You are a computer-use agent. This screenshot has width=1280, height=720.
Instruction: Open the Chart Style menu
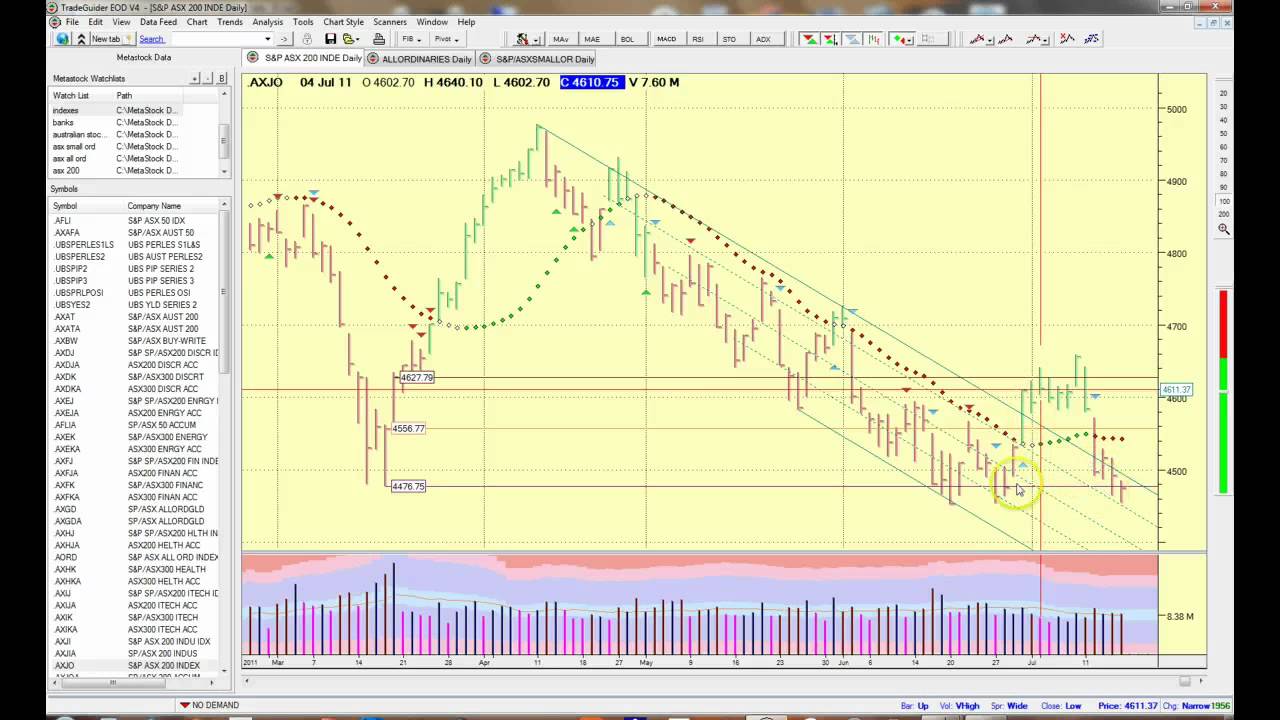(344, 21)
